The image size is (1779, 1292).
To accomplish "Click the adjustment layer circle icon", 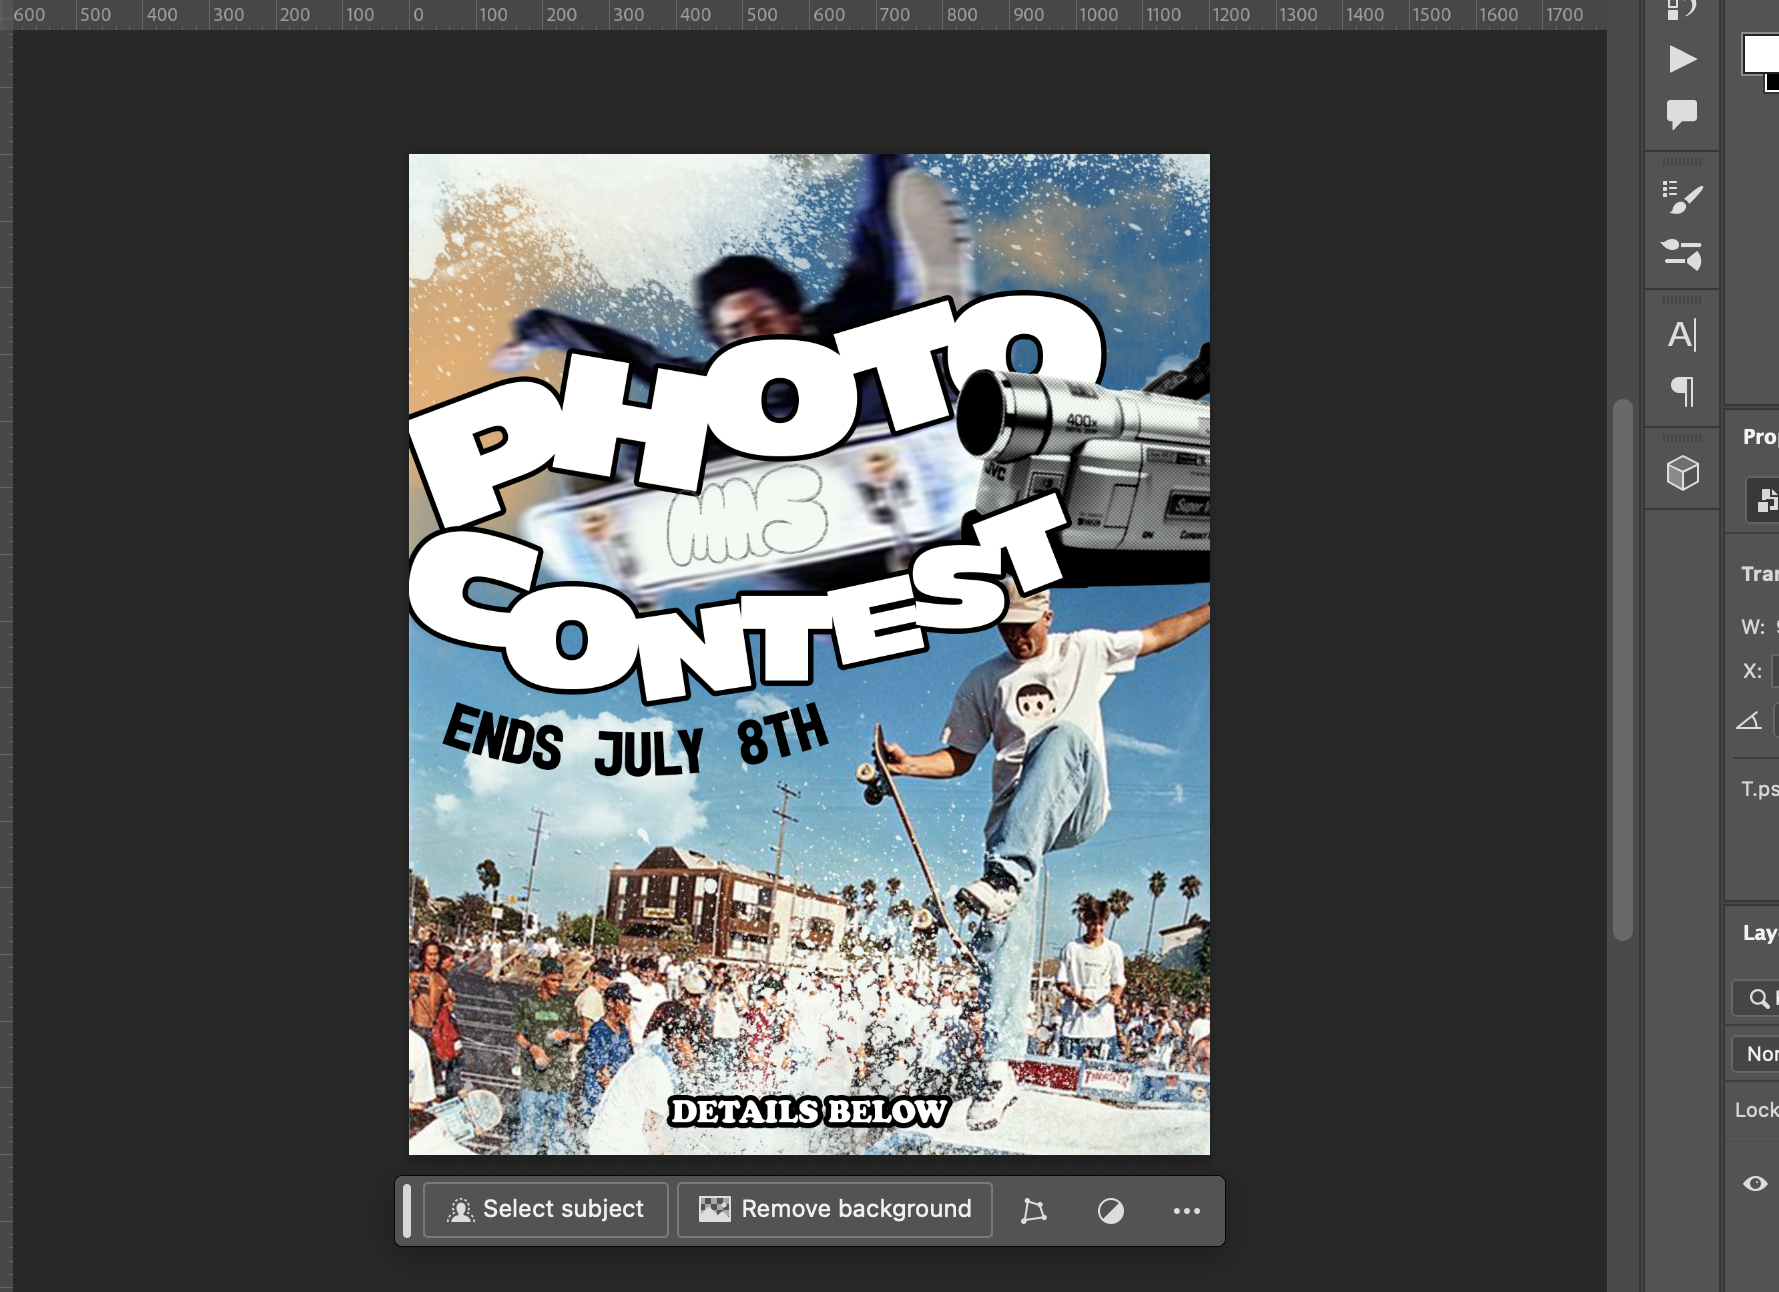I will pos(1110,1211).
